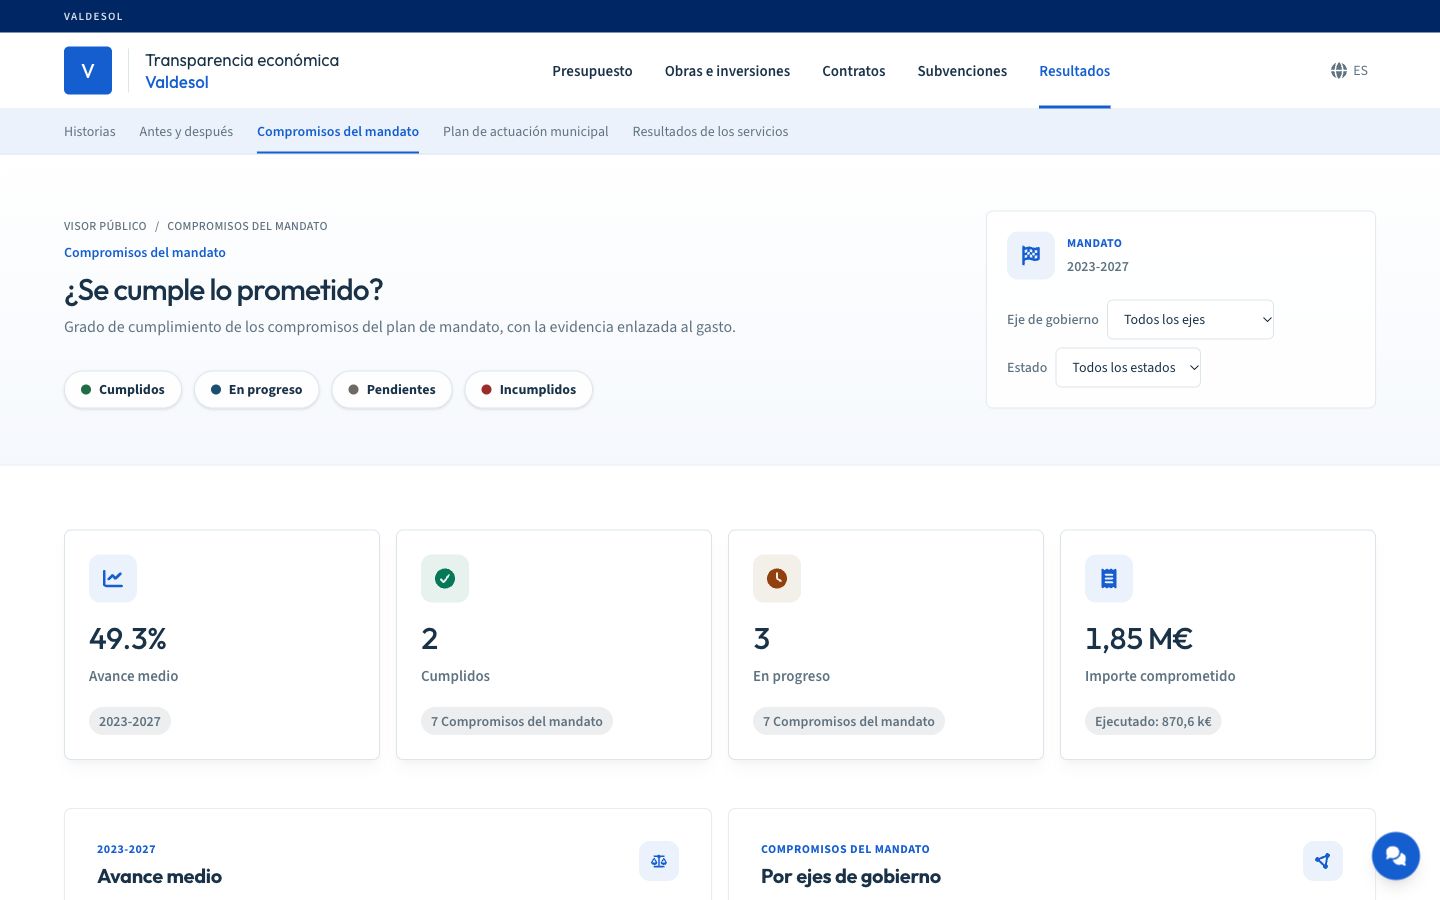Click the blue V logo icon

(x=88, y=71)
